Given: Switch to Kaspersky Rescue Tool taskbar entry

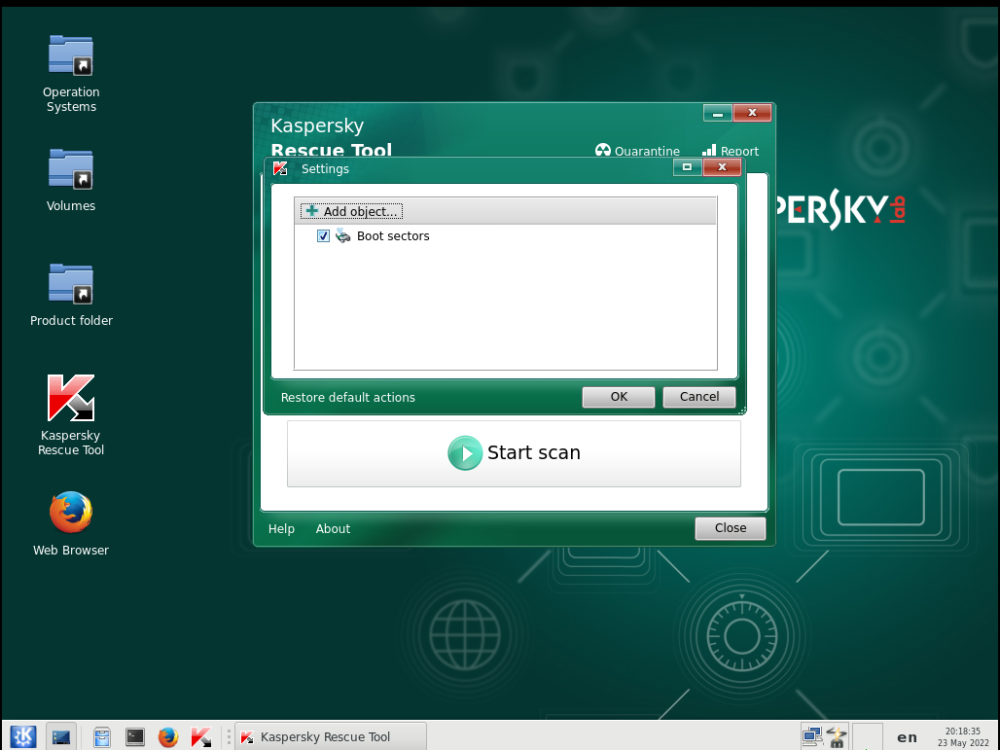Looking at the screenshot, I should pos(330,737).
